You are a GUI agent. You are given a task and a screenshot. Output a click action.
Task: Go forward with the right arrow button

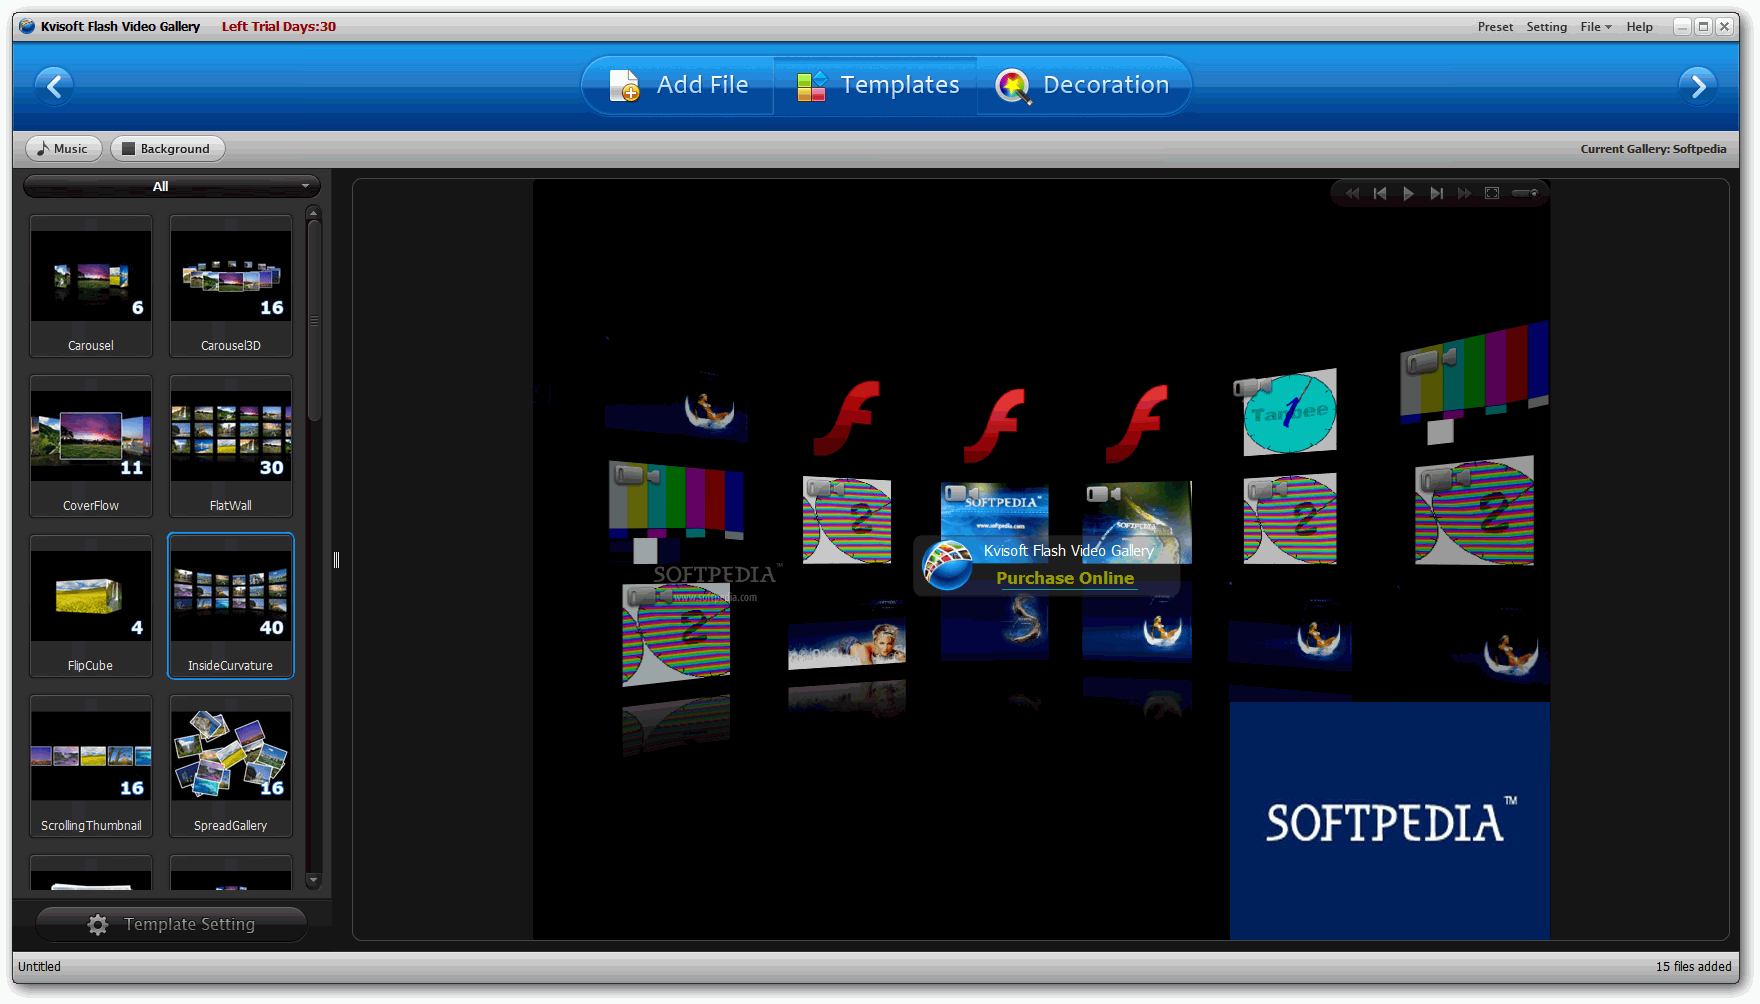coord(1698,86)
